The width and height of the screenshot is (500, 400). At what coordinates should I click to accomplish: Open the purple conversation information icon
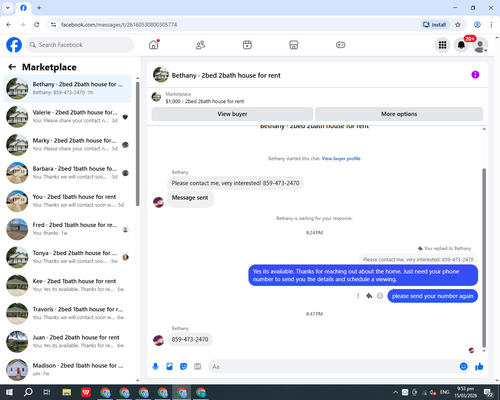tap(475, 75)
